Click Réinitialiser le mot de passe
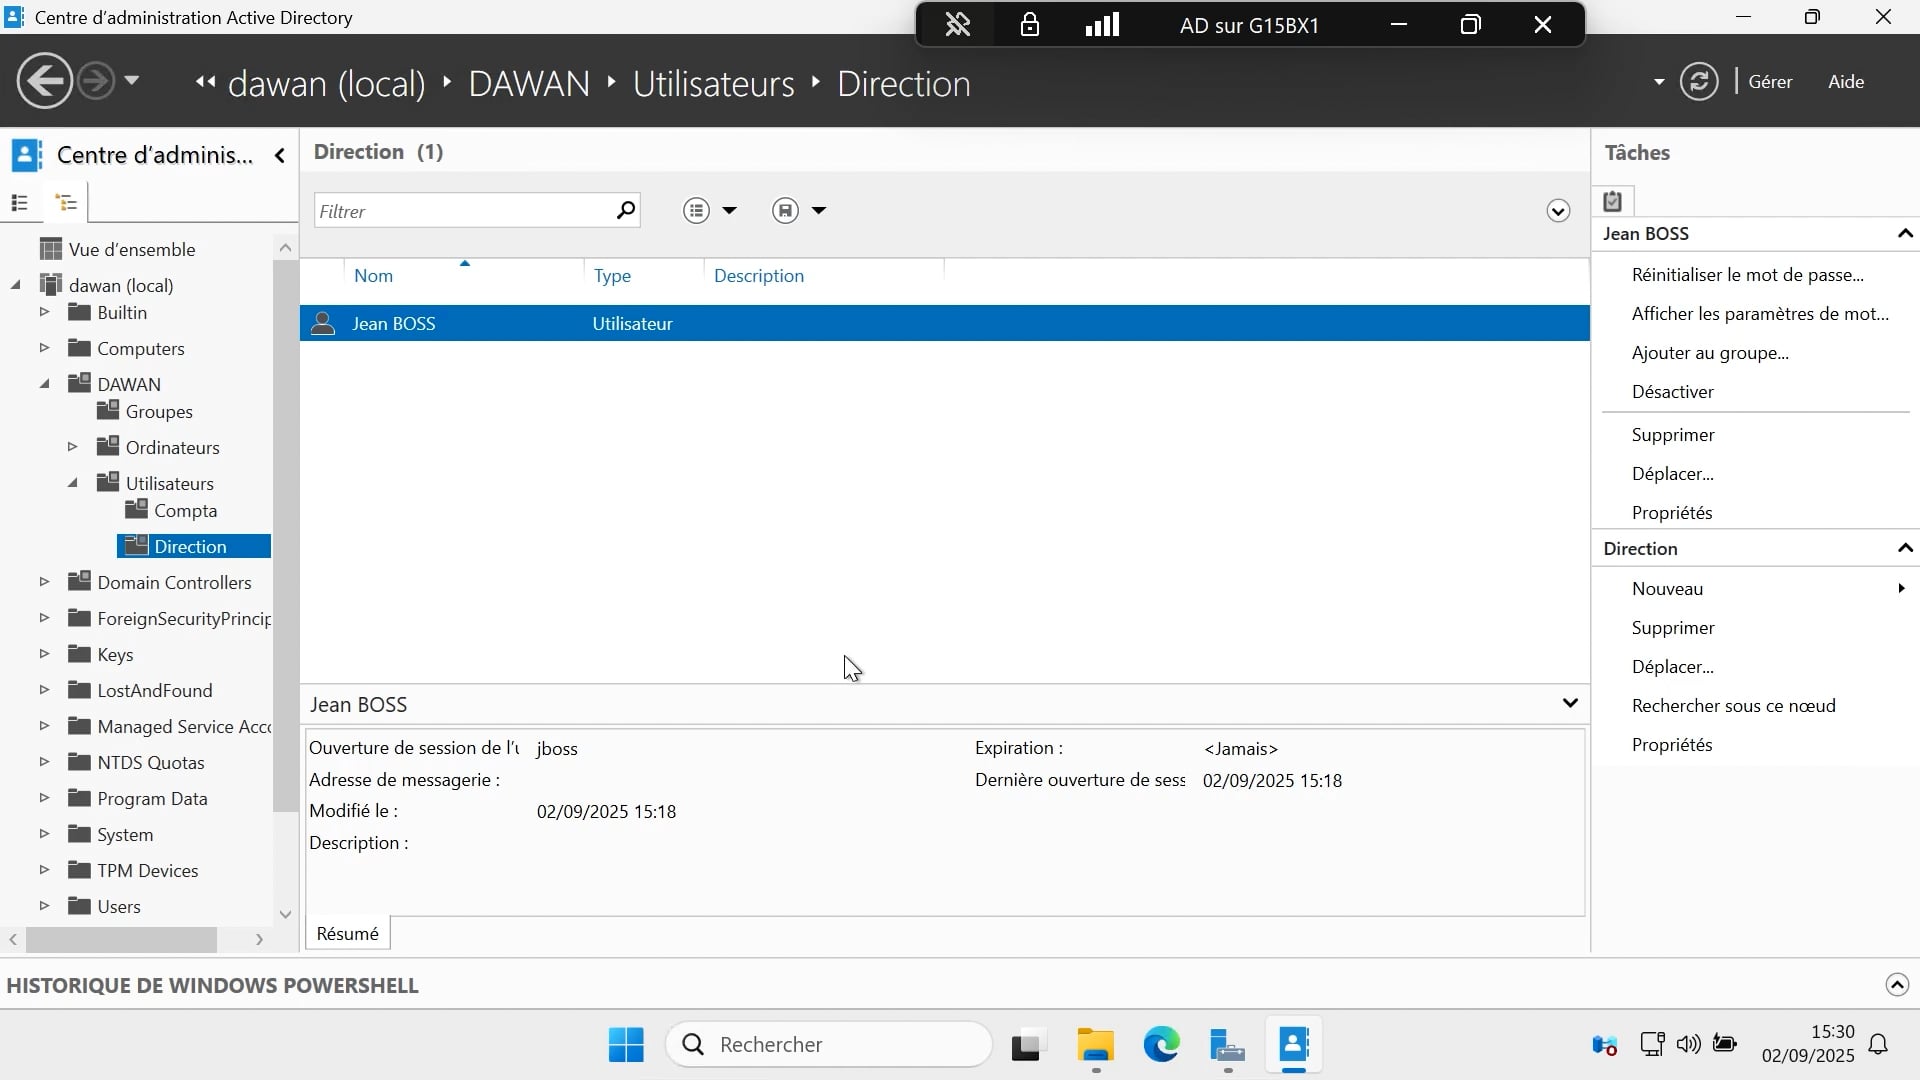 pos(1747,274)
